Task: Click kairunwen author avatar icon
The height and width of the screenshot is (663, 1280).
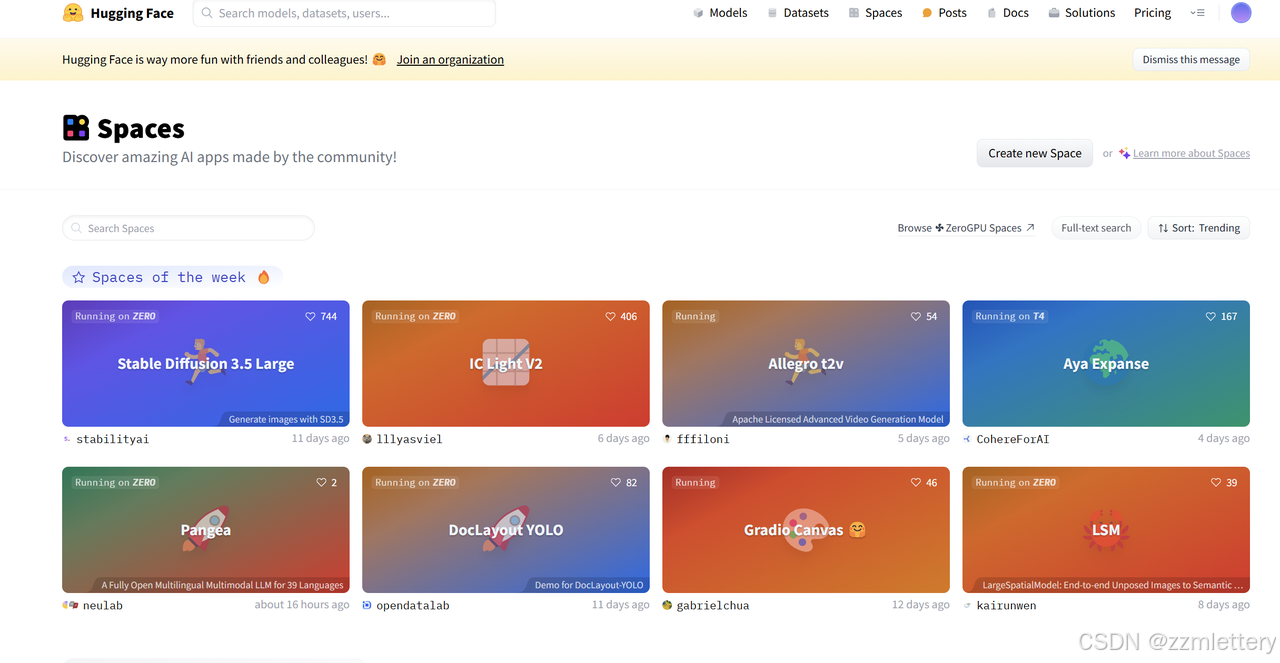Action: 967,605
